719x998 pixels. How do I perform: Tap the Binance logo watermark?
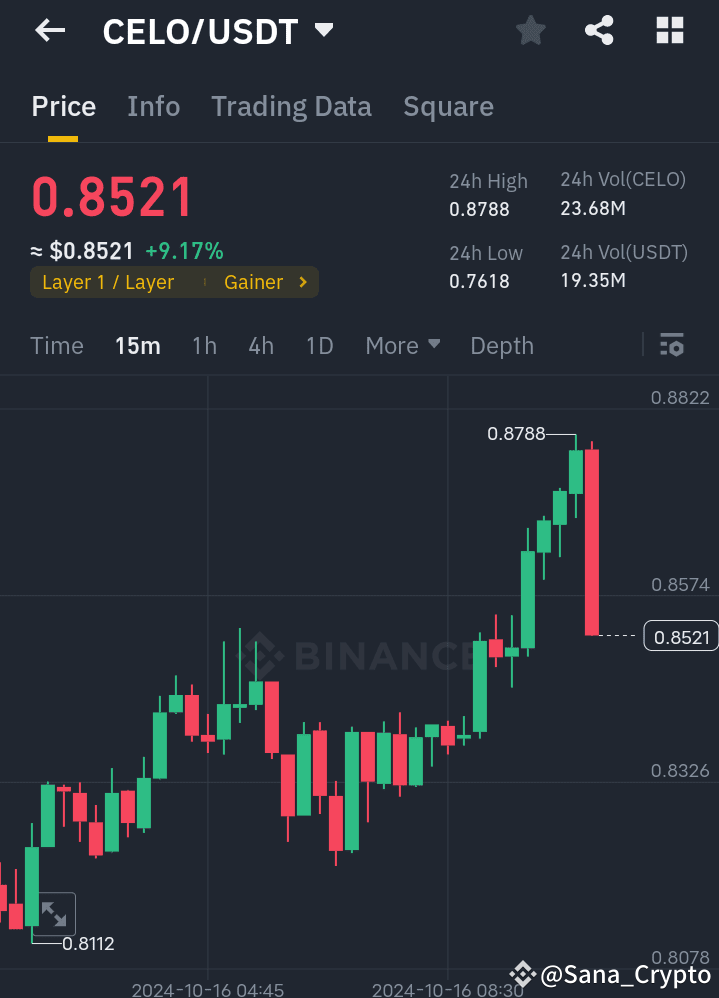pos(370,655)
